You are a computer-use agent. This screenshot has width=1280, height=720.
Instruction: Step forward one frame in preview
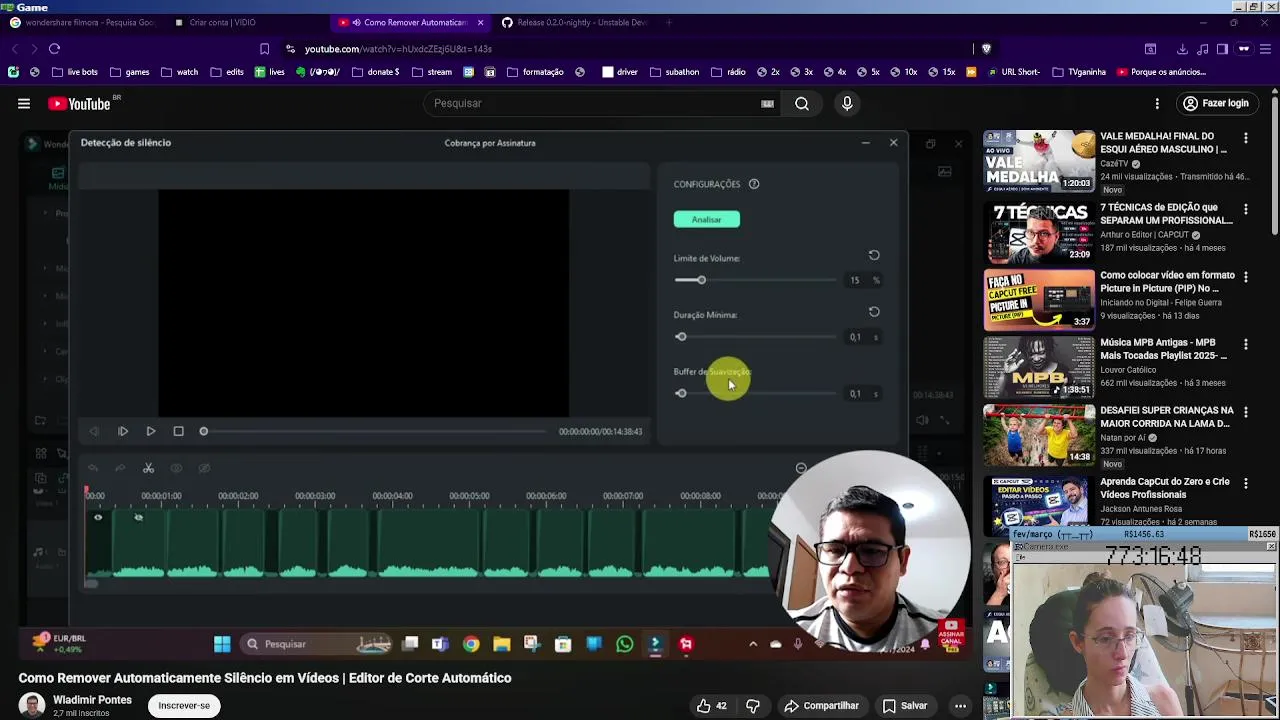click(123, 431)
